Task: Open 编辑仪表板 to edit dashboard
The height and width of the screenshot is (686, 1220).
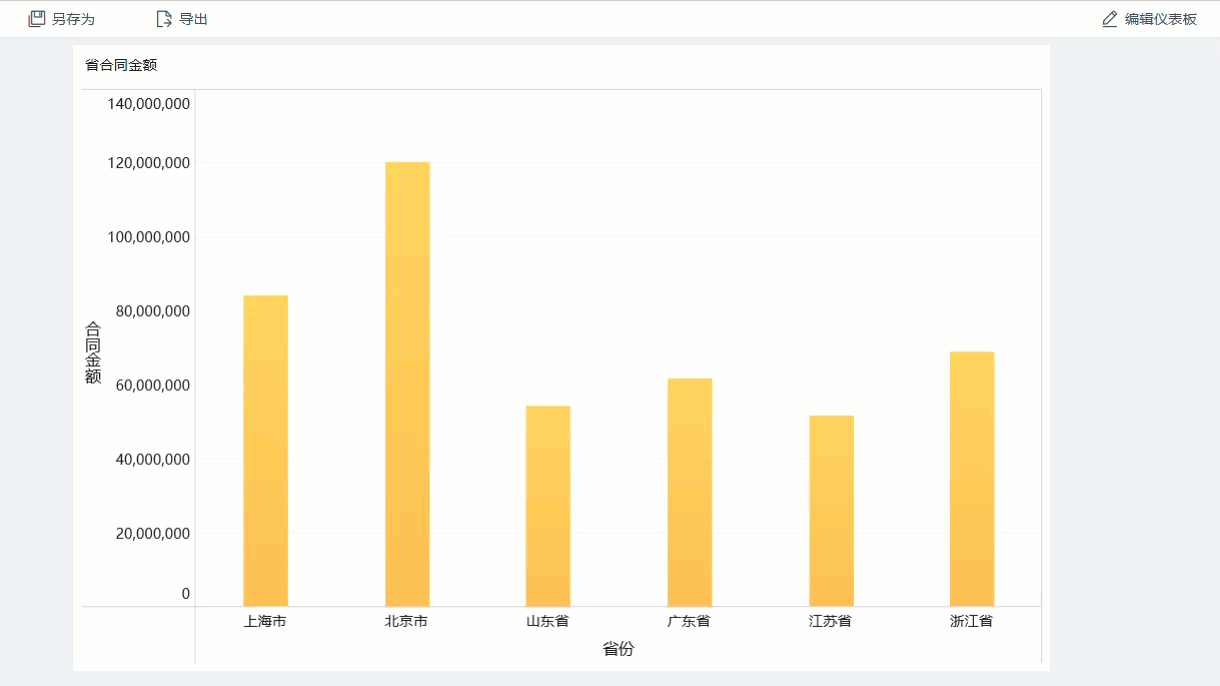Action: pos(1160,19)
